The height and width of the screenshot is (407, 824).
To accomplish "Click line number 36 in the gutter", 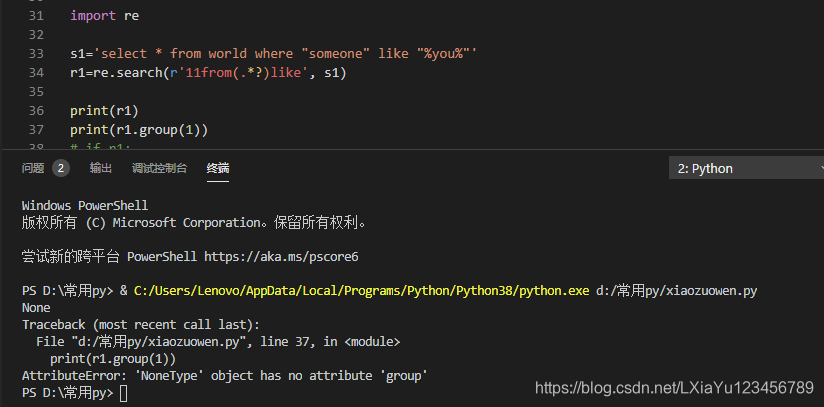I will coord(36,110).
